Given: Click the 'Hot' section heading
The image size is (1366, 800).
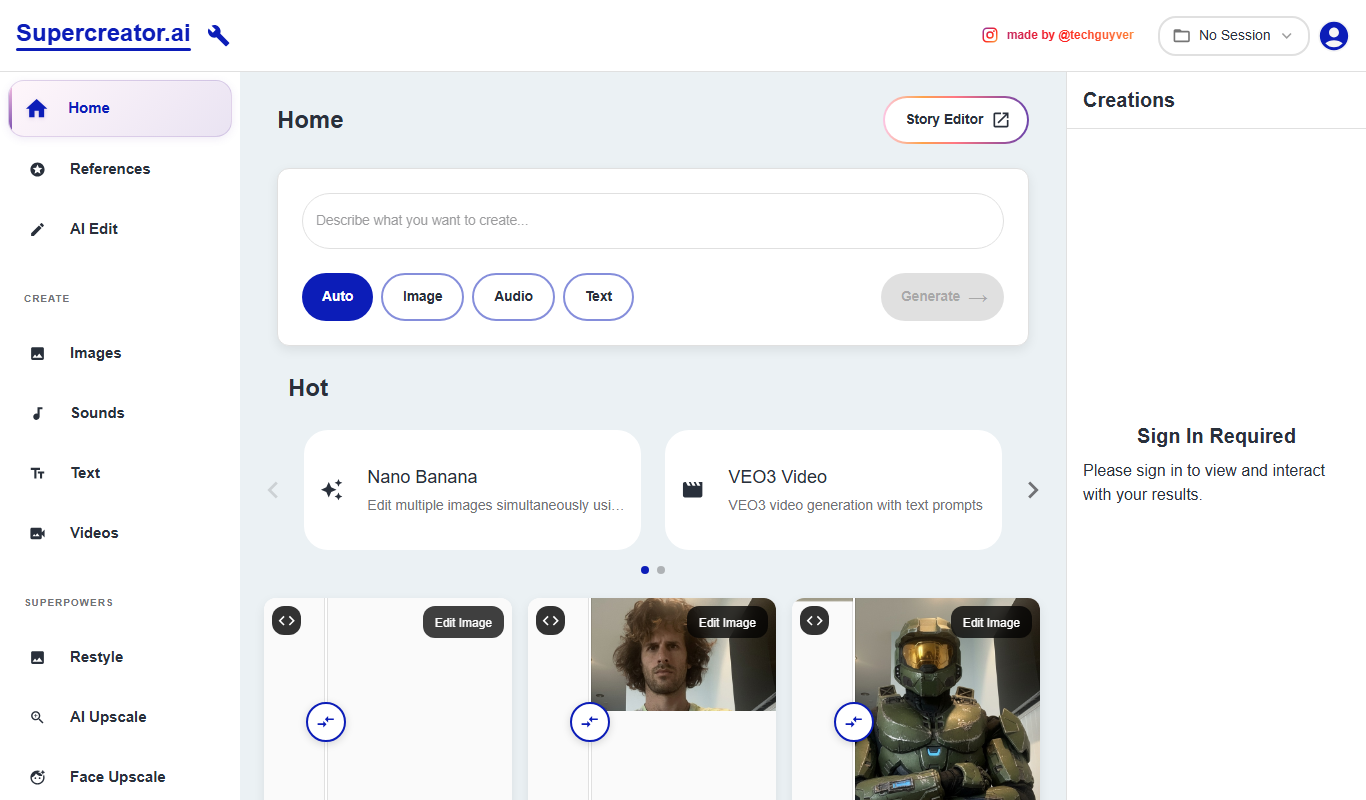Looking at the screenshot, I should point(308,388).
